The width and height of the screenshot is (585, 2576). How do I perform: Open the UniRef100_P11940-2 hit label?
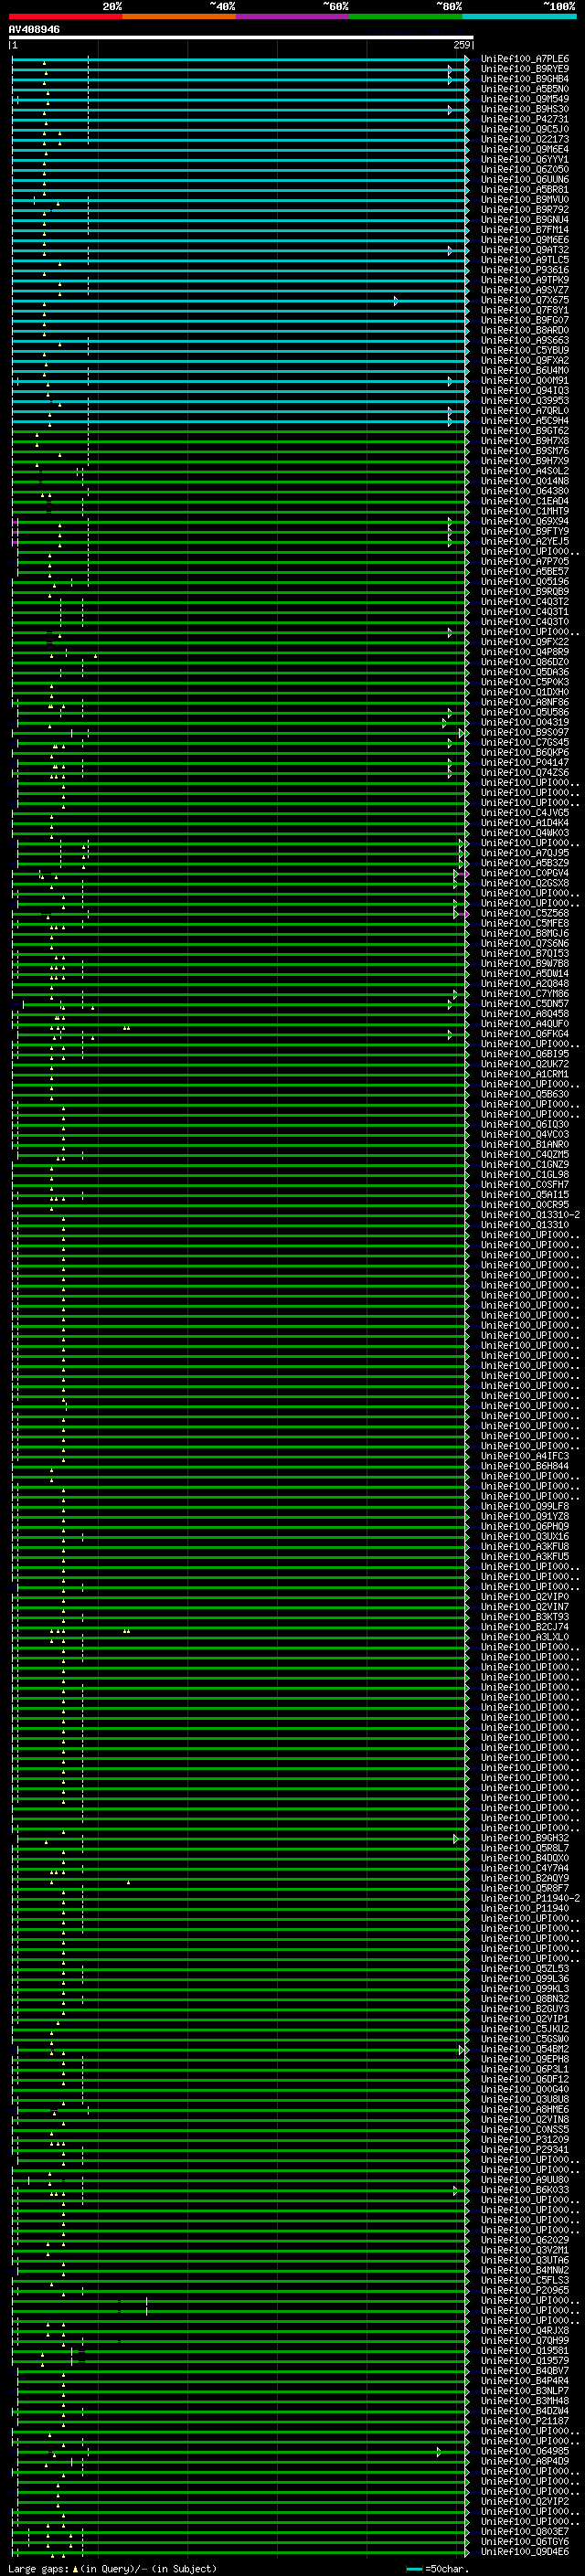pos(529,1899)
